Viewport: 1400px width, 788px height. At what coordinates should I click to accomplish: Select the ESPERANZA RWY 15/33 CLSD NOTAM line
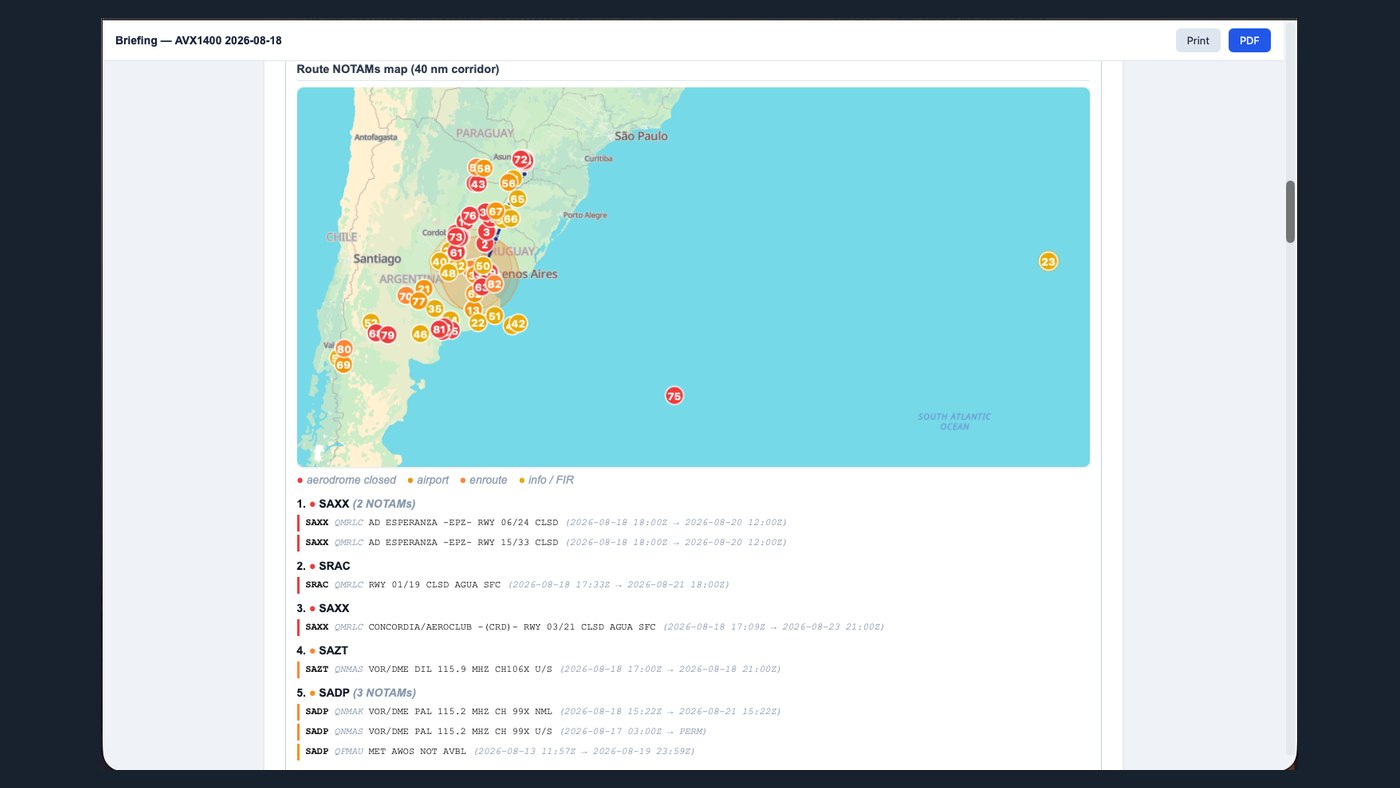click(546, 542)
